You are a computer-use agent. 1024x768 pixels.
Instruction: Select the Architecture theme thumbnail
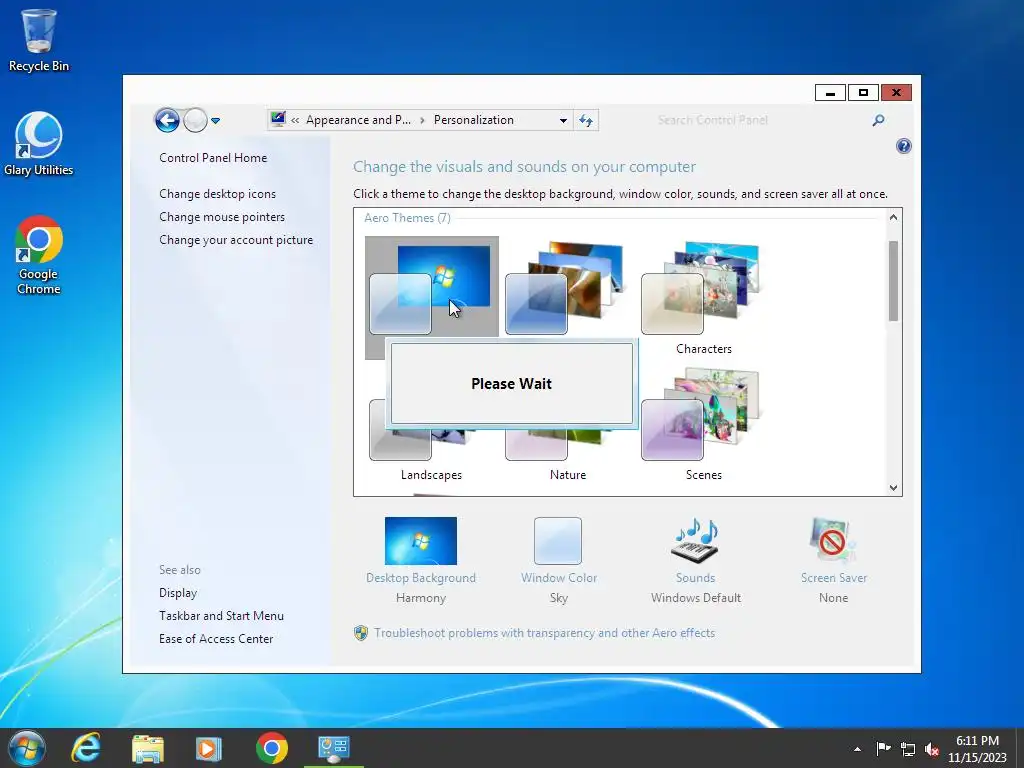point(564,287)
